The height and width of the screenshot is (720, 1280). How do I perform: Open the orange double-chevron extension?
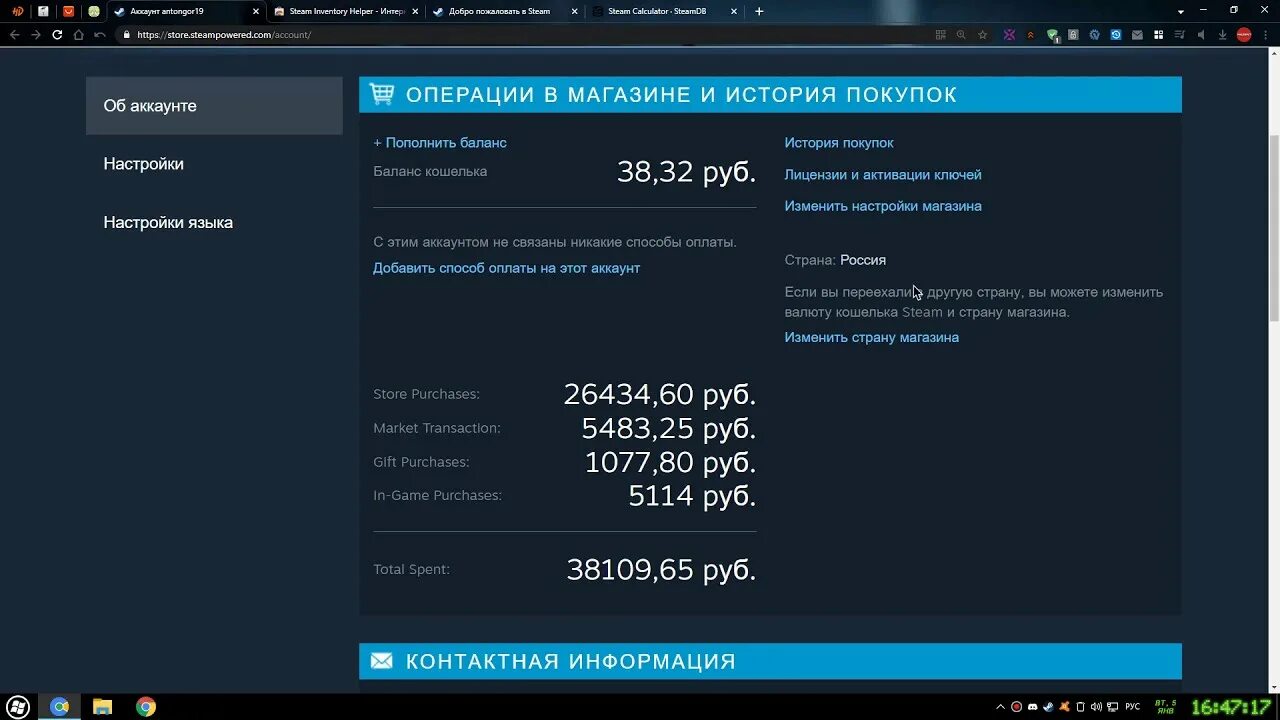click(x=1030, y=34)
